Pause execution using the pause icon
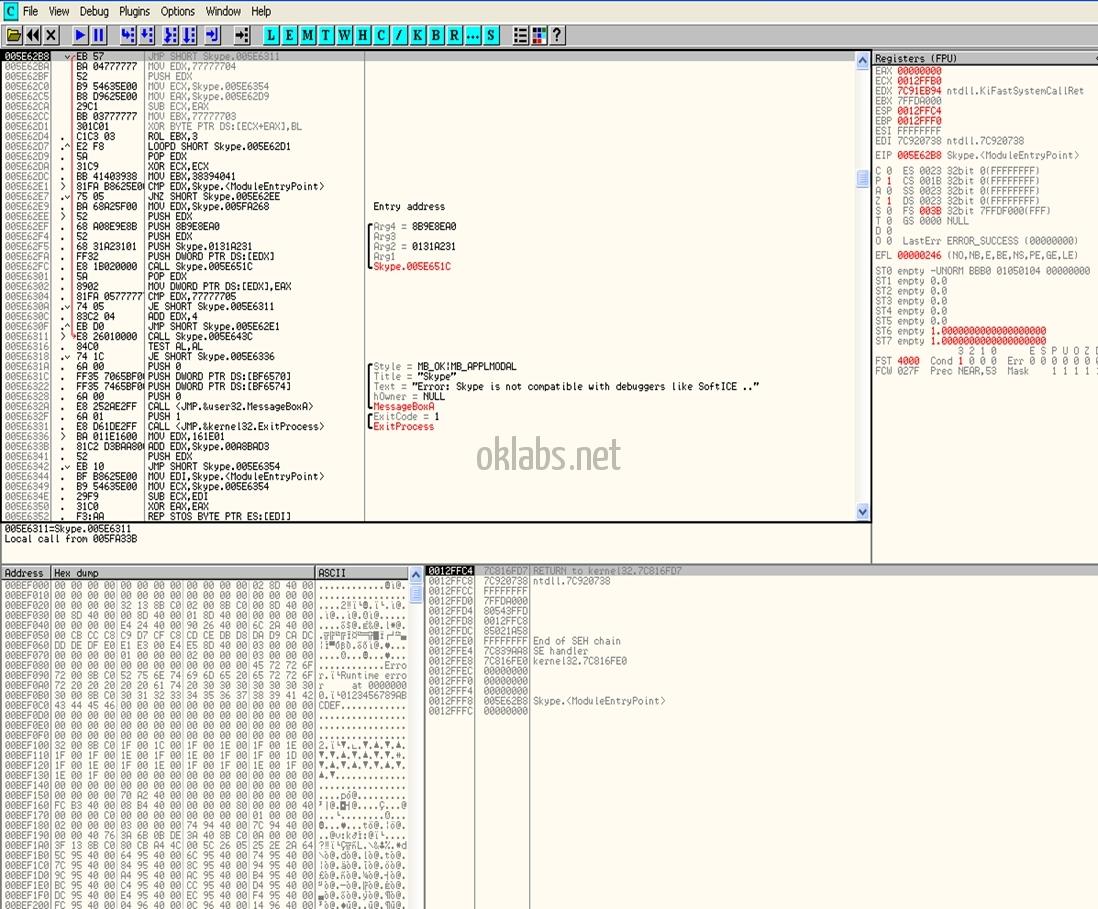This screenshot has width=1098, height=909. [x=99, y=35]
